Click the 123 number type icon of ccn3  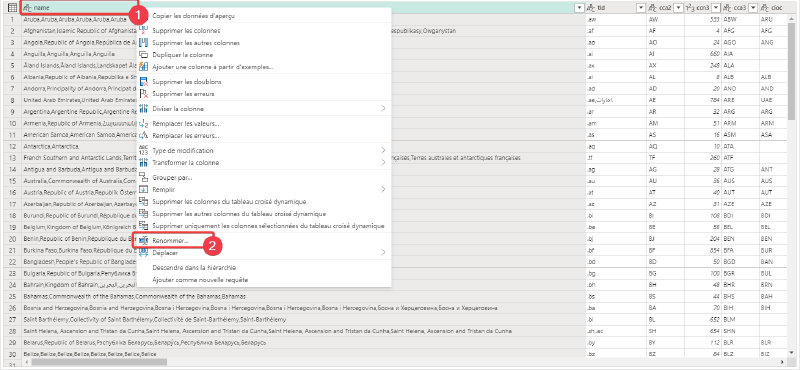[x=690, y=8]
